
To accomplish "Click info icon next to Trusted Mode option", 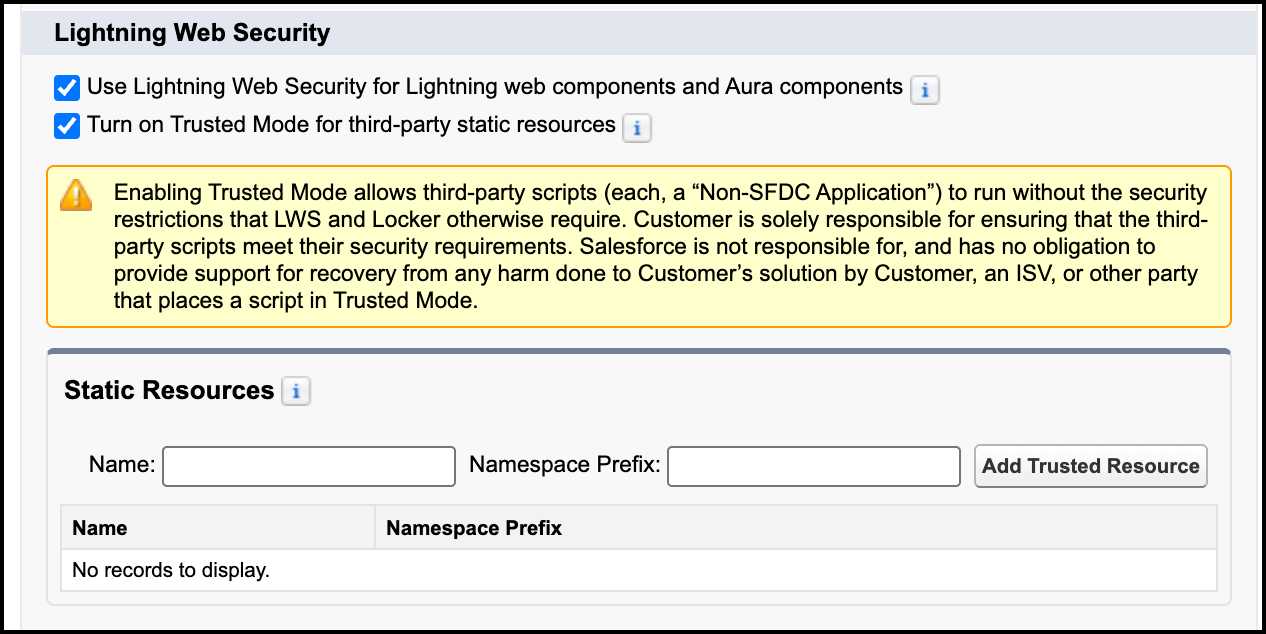I will coord(637,128).
